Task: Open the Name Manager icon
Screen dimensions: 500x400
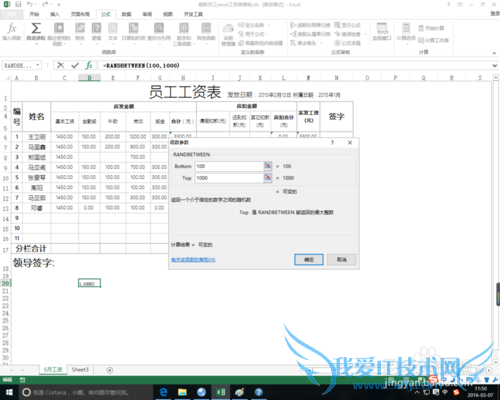Action: tap(228, 28)
